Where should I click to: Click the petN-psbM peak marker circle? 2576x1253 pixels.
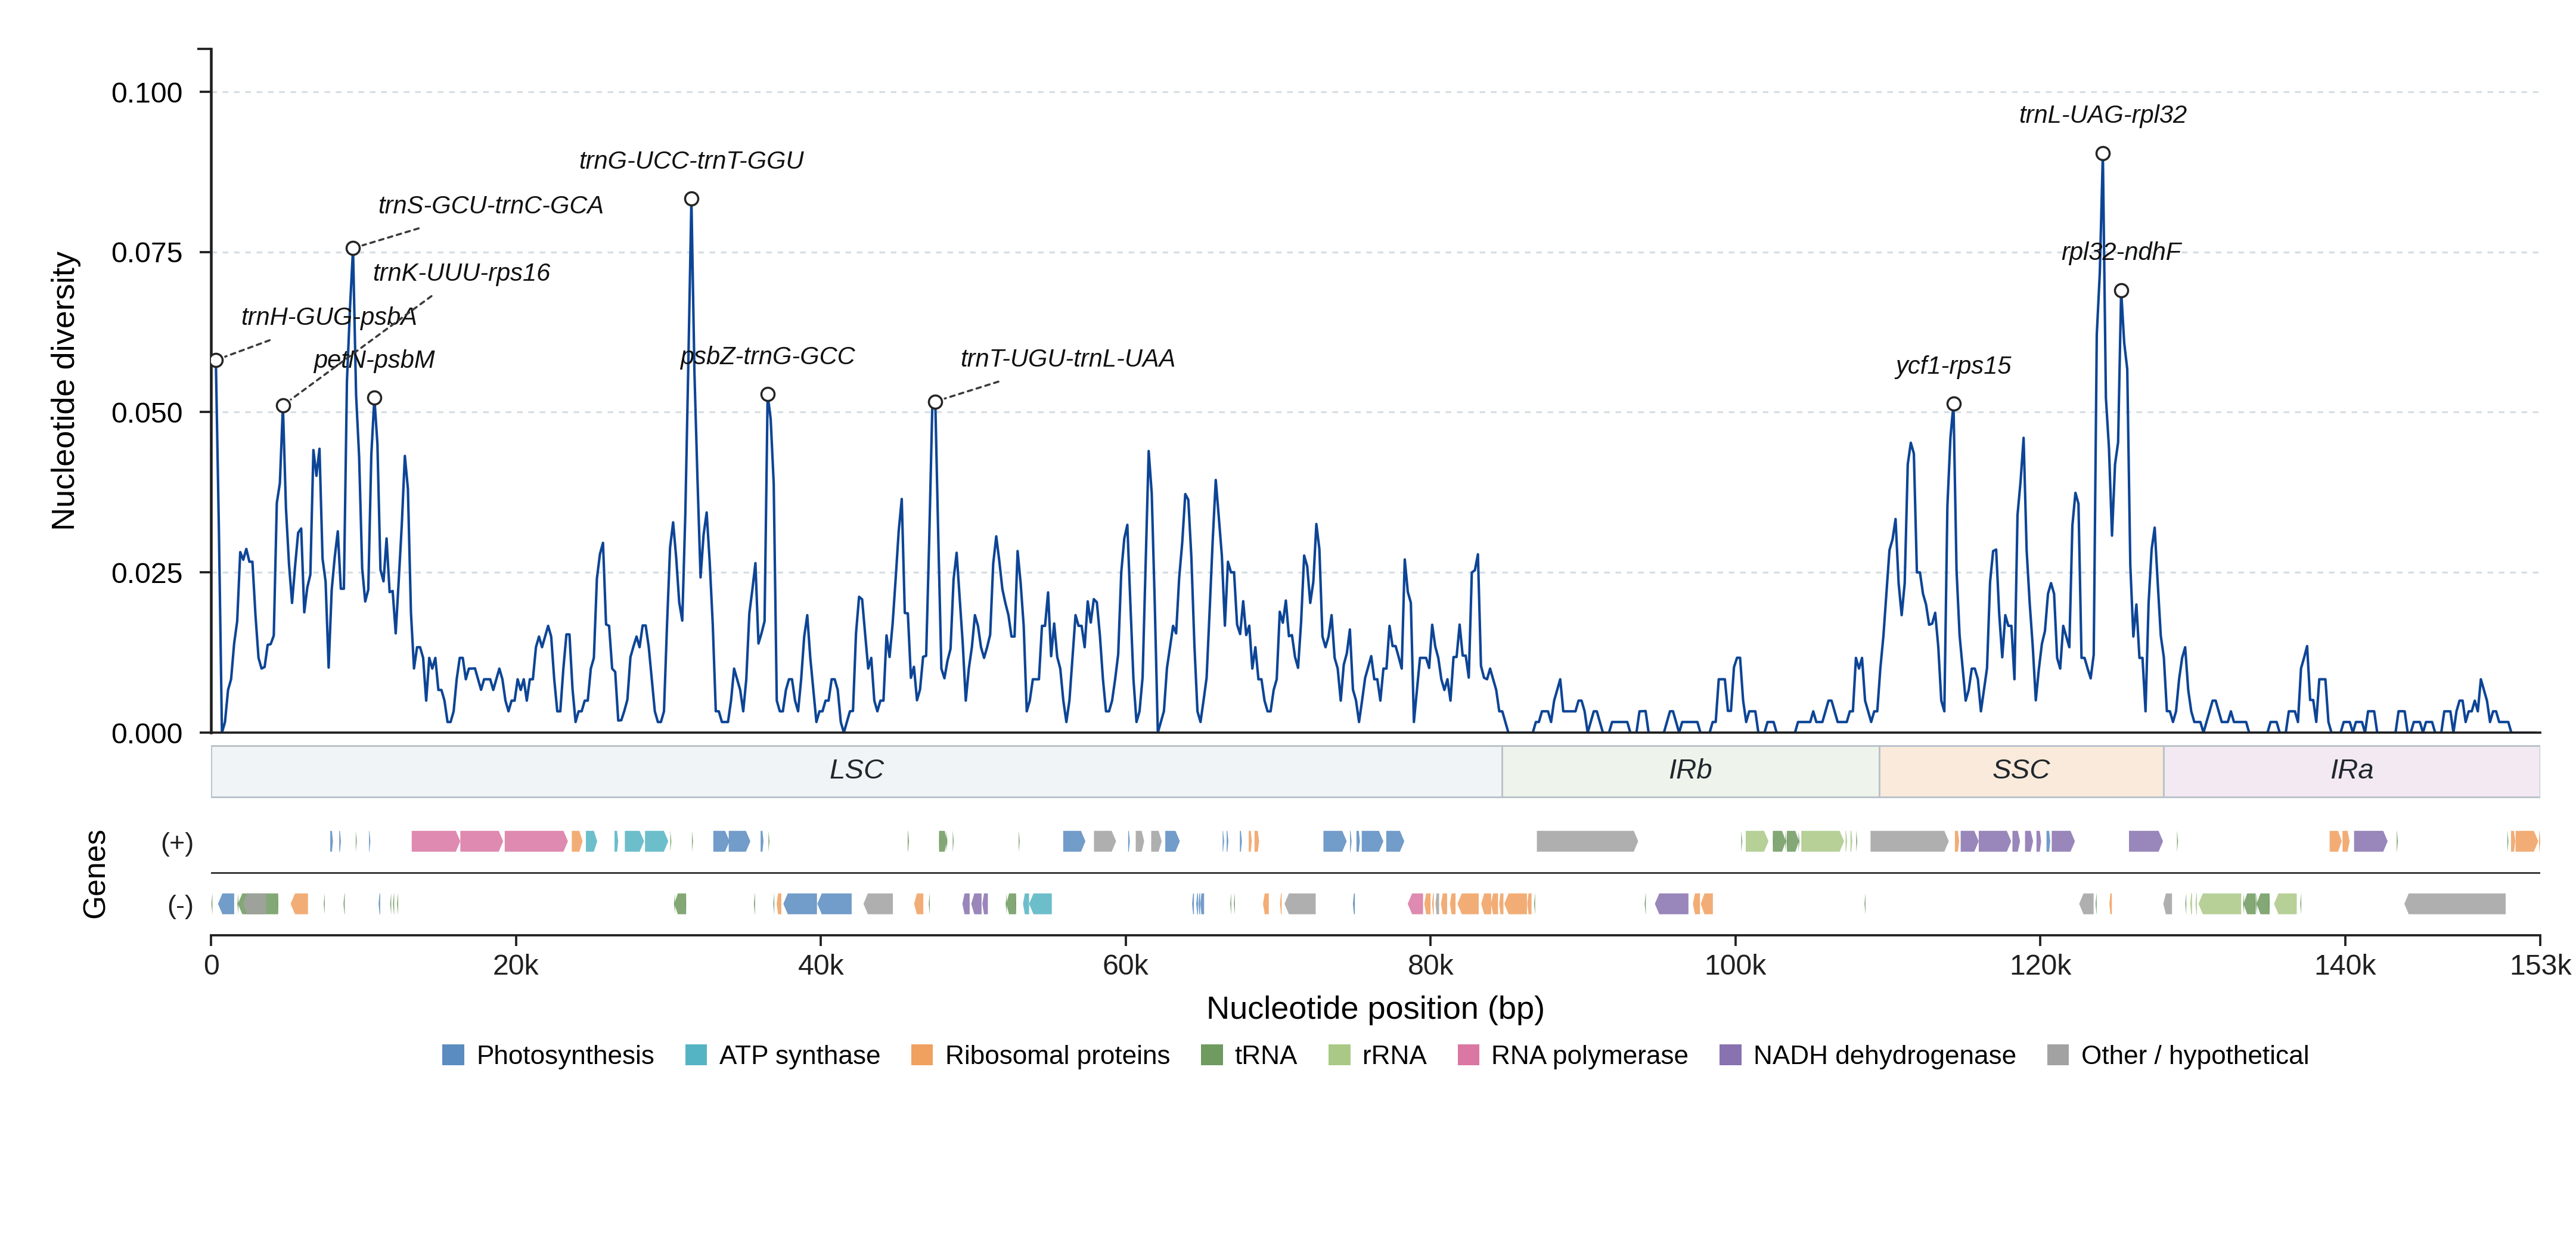coord(374,398)
